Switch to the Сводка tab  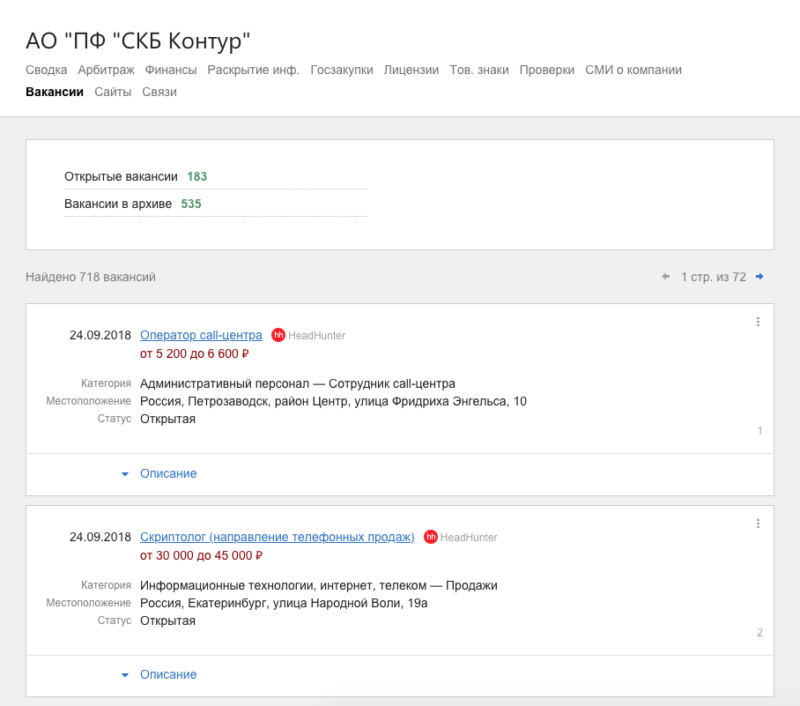pos(46,70)
